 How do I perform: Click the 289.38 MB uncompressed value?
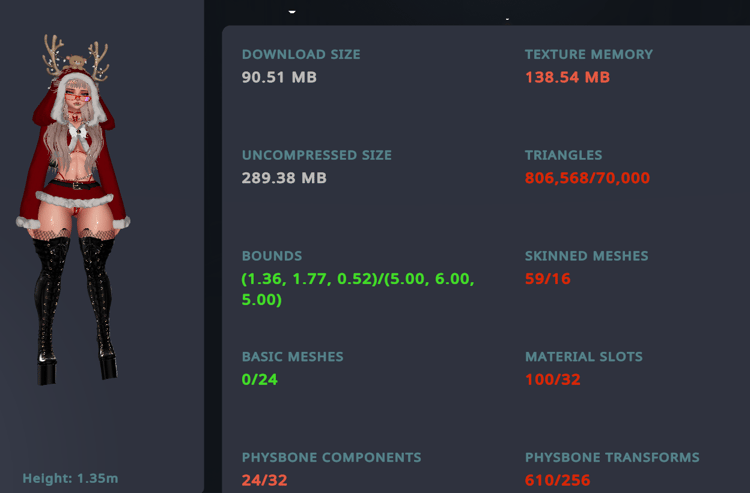(x=284, y=178)
